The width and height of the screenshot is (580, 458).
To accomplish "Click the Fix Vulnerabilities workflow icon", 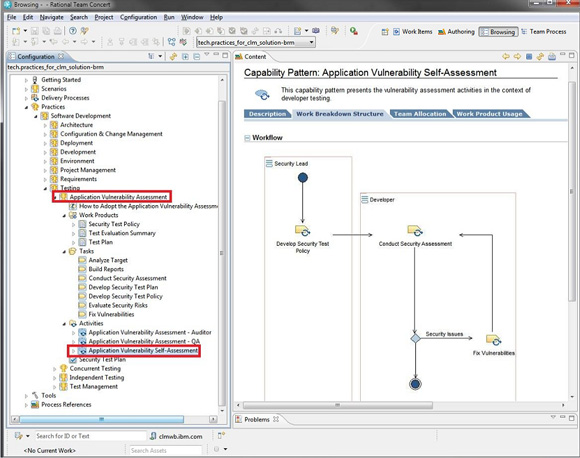I will coord(493,340).
